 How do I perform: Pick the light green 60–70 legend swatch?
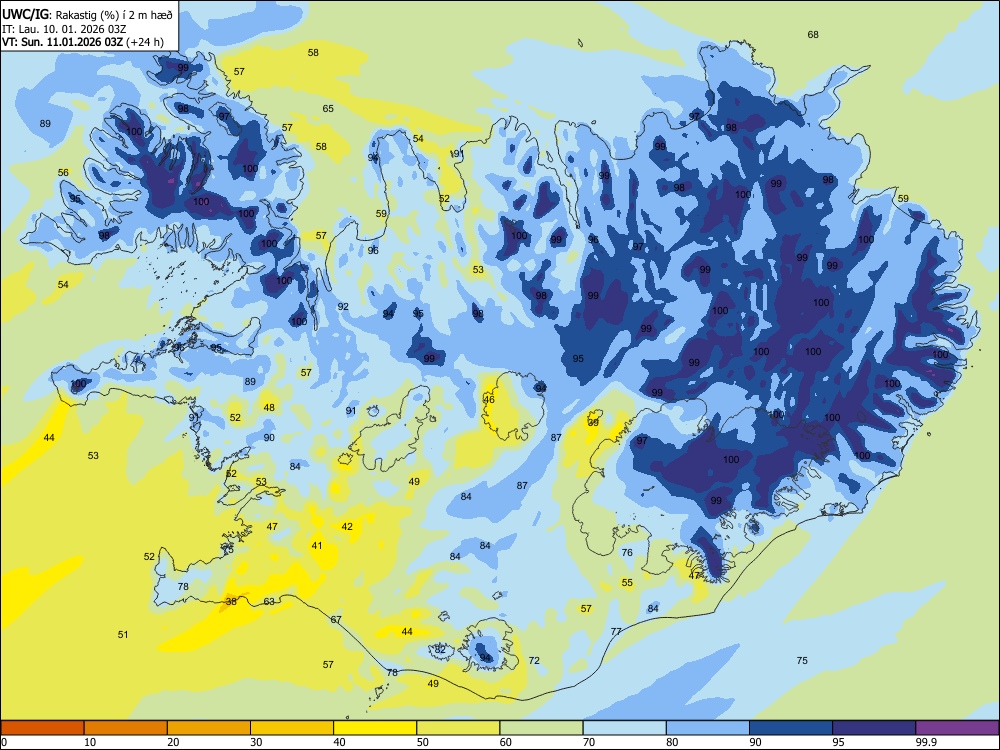(x=541, y=728)
